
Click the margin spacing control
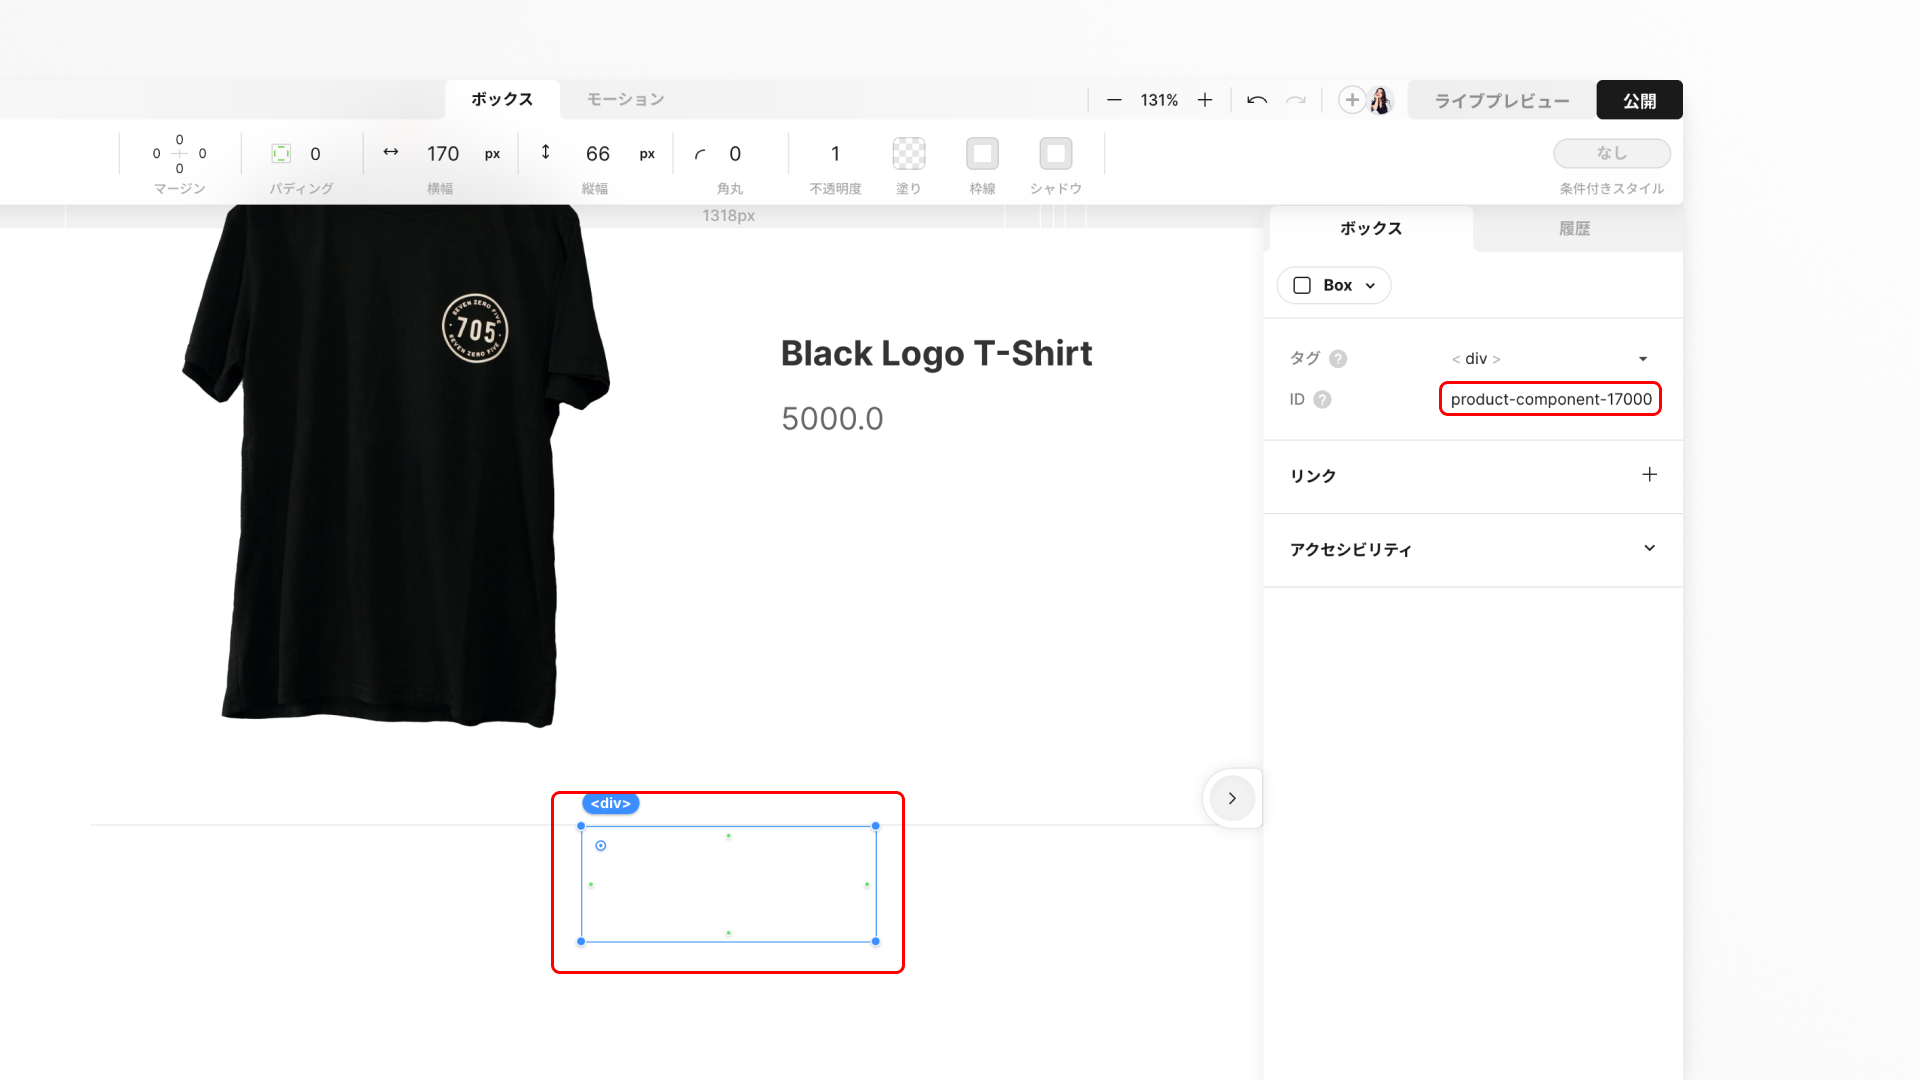(180, 153)
